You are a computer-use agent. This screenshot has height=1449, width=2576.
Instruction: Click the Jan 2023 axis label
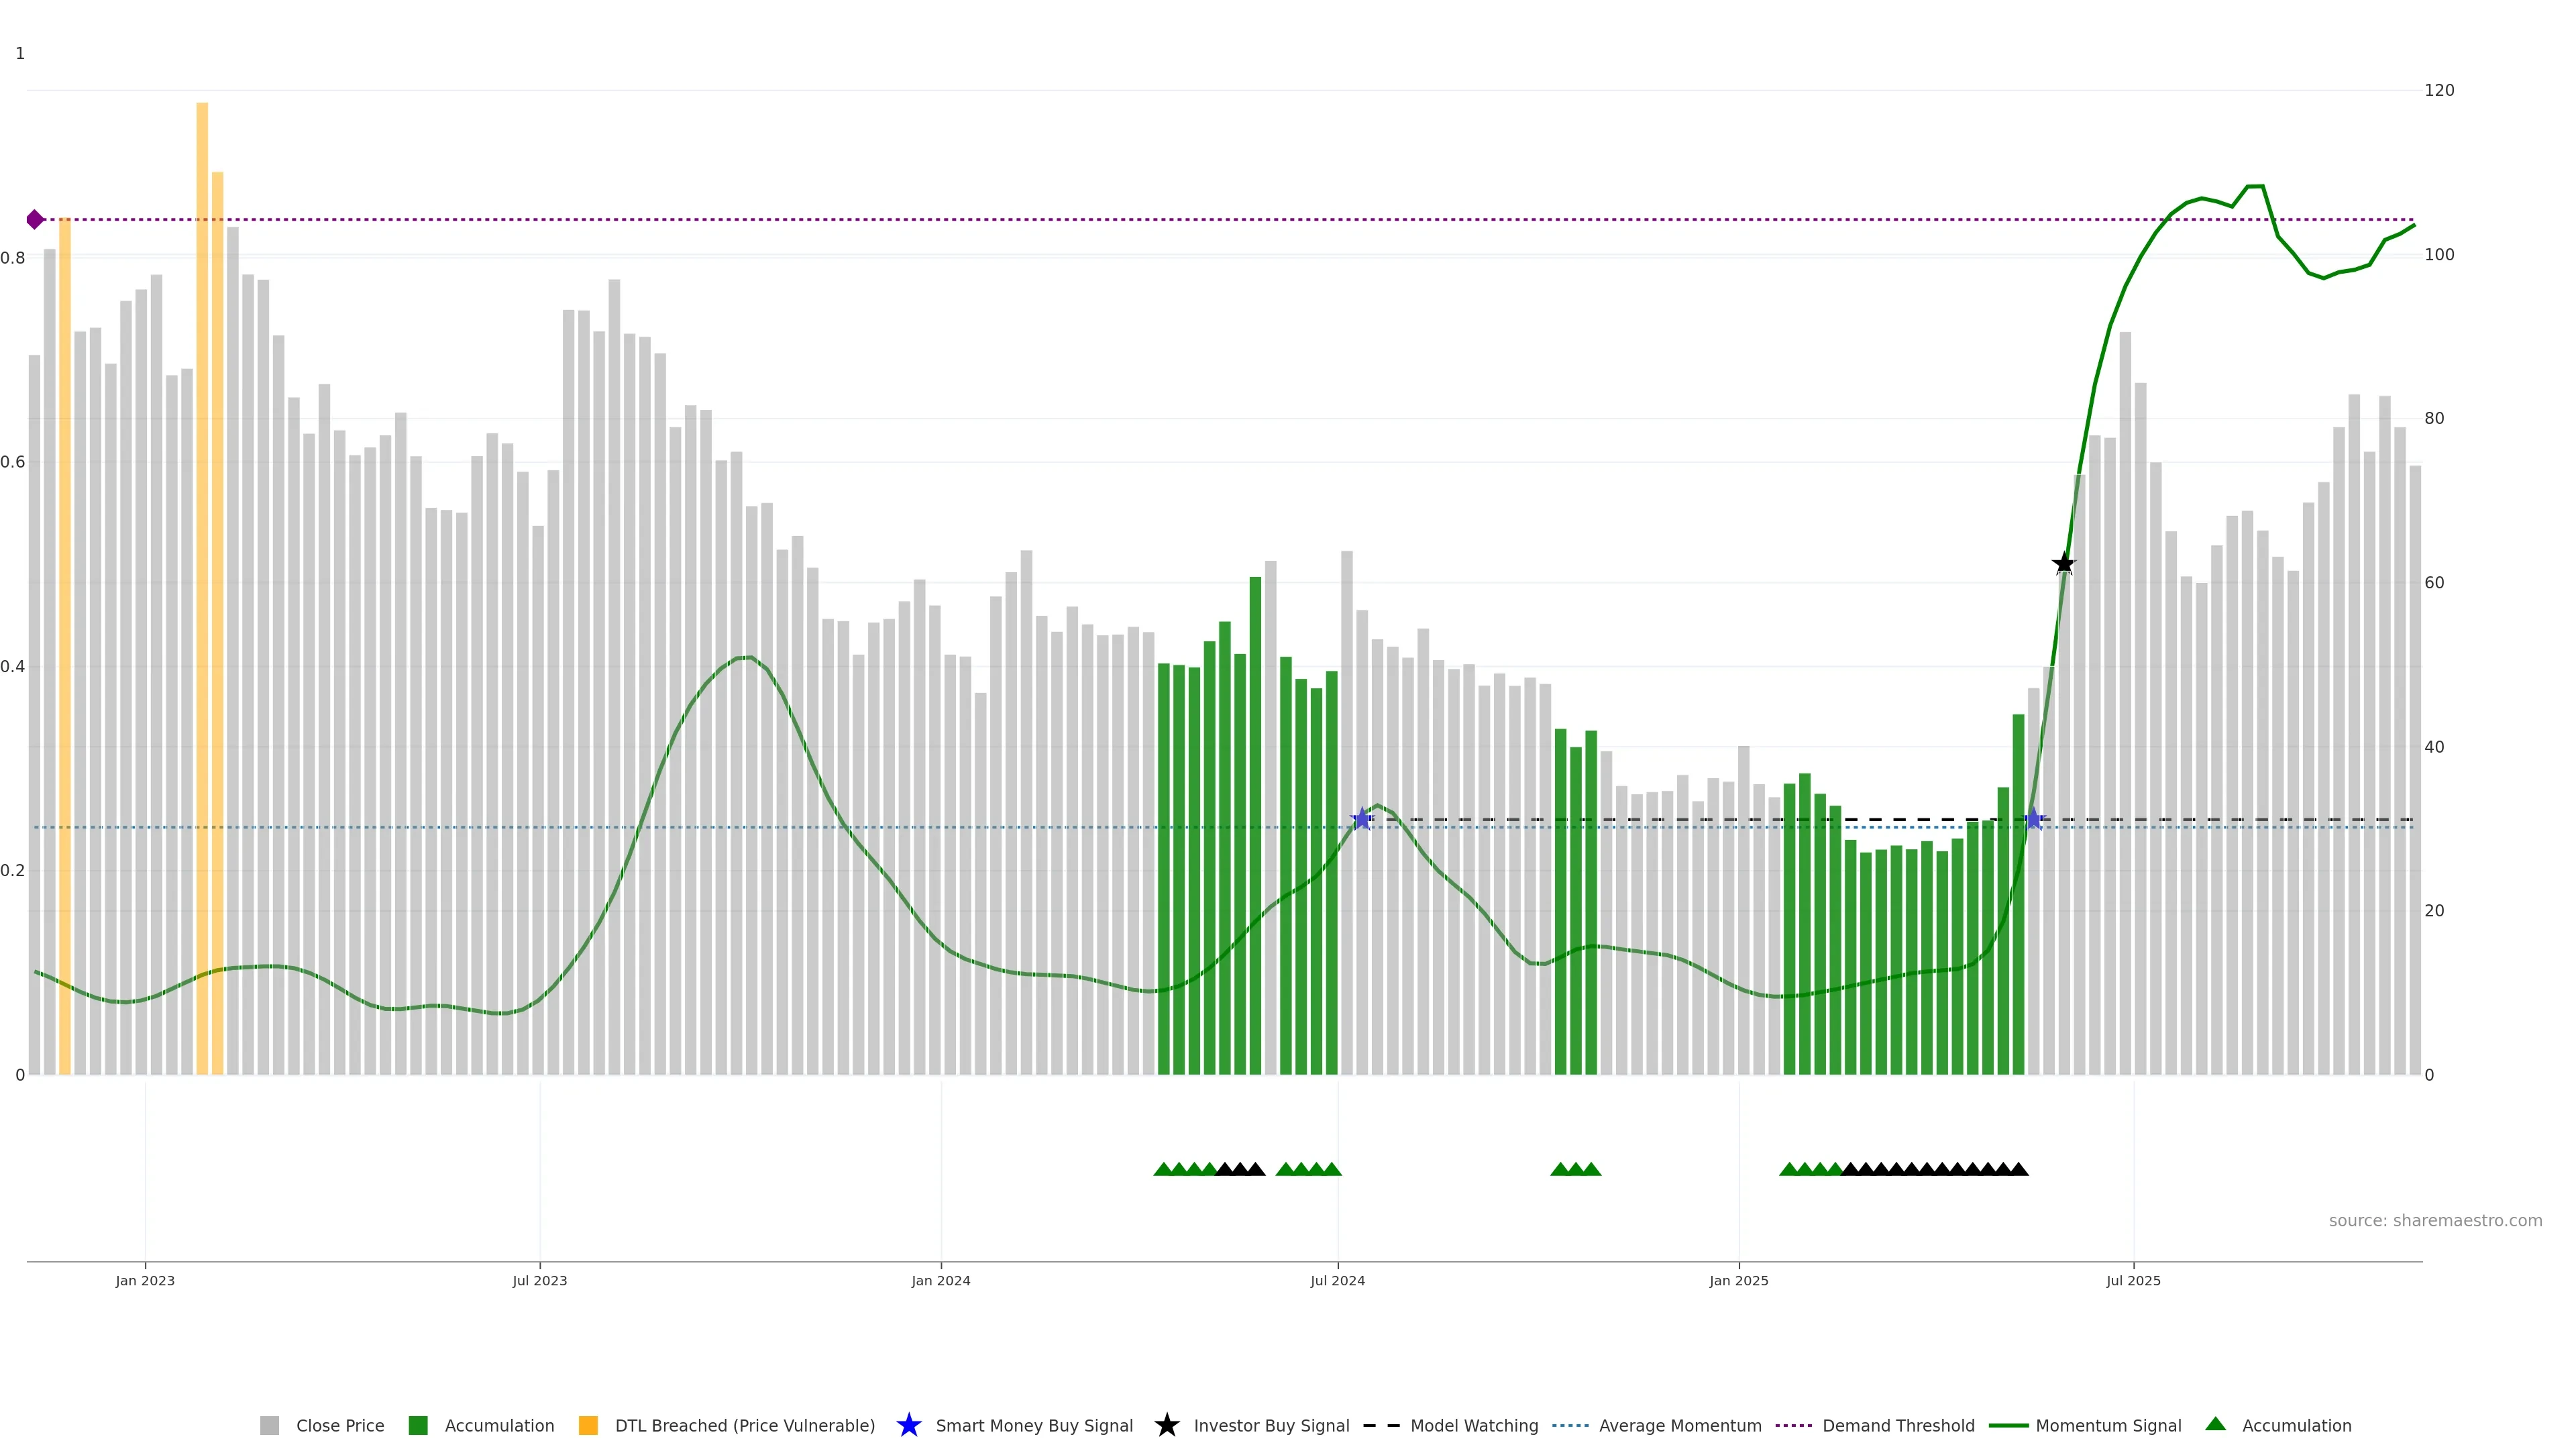click(145, 1280)
